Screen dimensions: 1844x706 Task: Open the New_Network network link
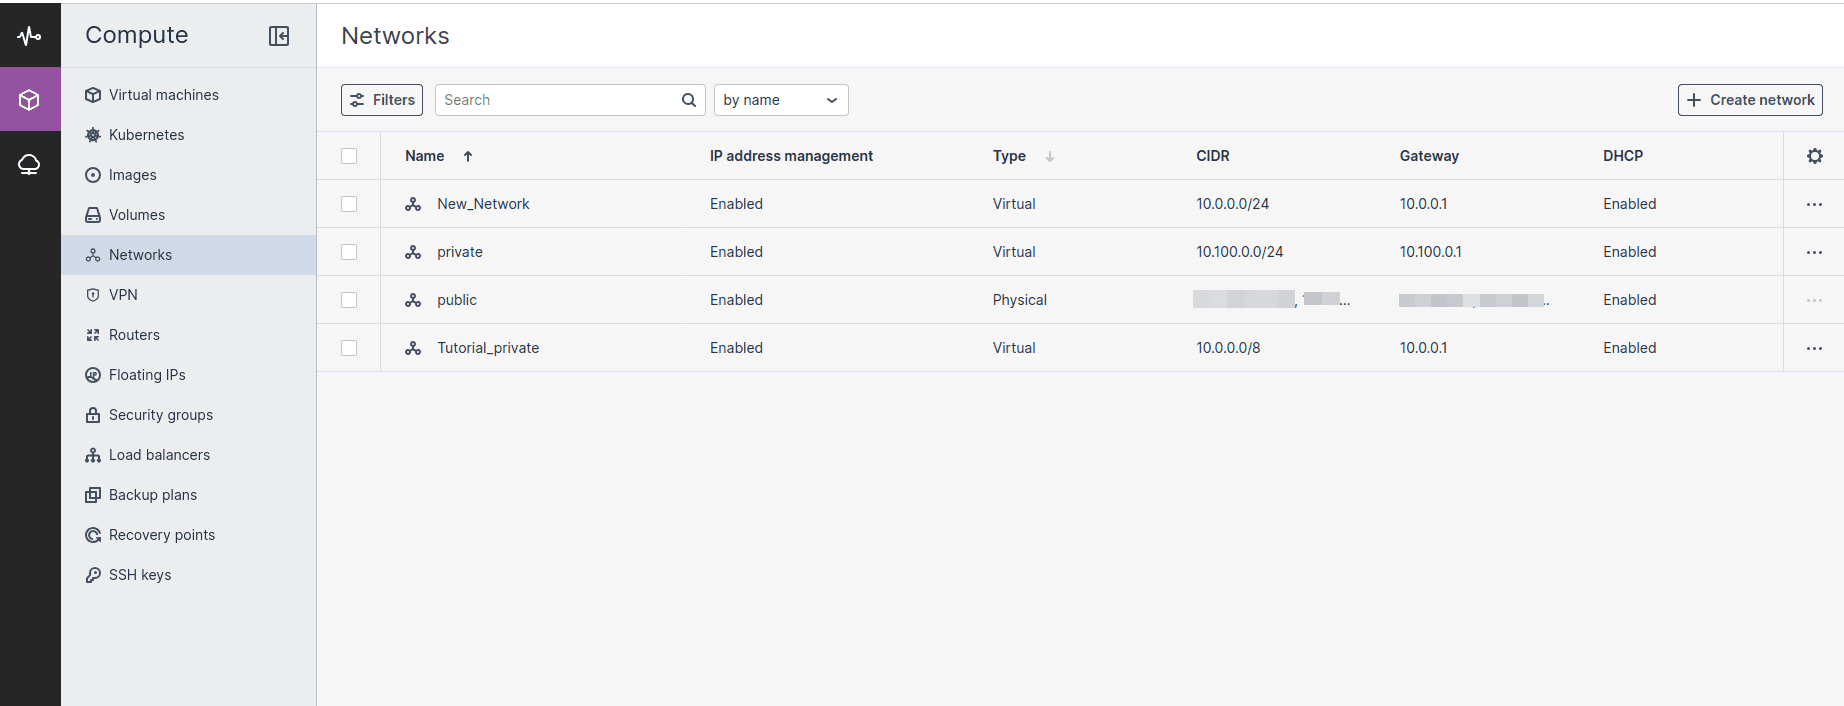coord(483,204)
